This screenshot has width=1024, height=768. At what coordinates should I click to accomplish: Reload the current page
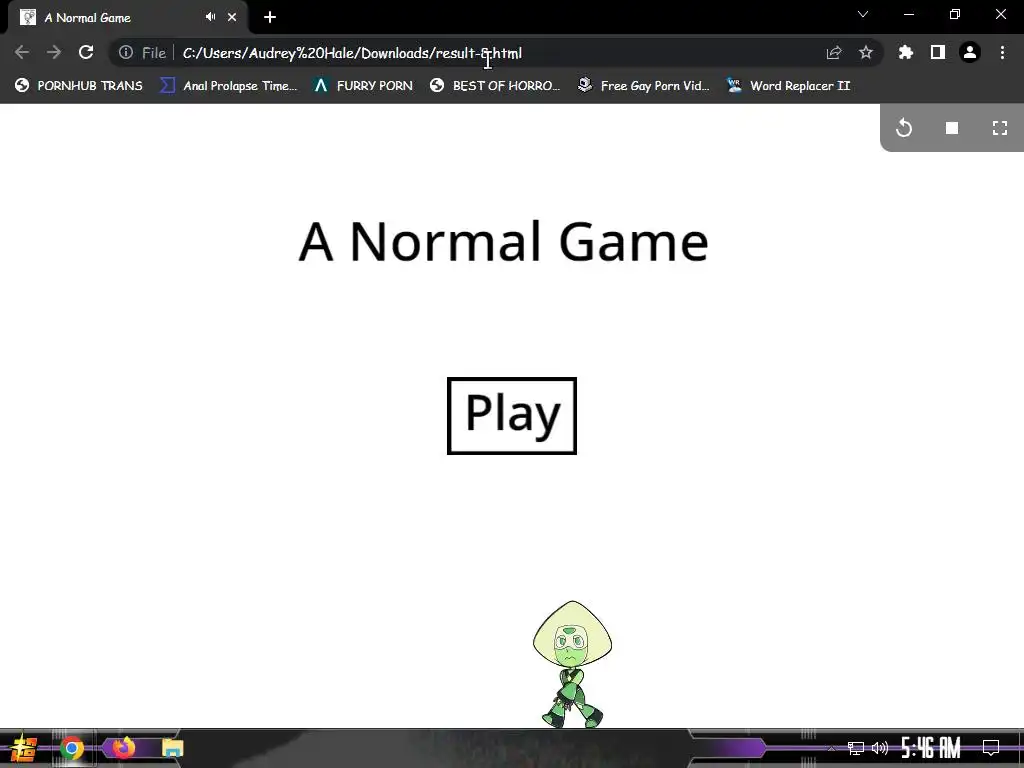click(86, 52)
